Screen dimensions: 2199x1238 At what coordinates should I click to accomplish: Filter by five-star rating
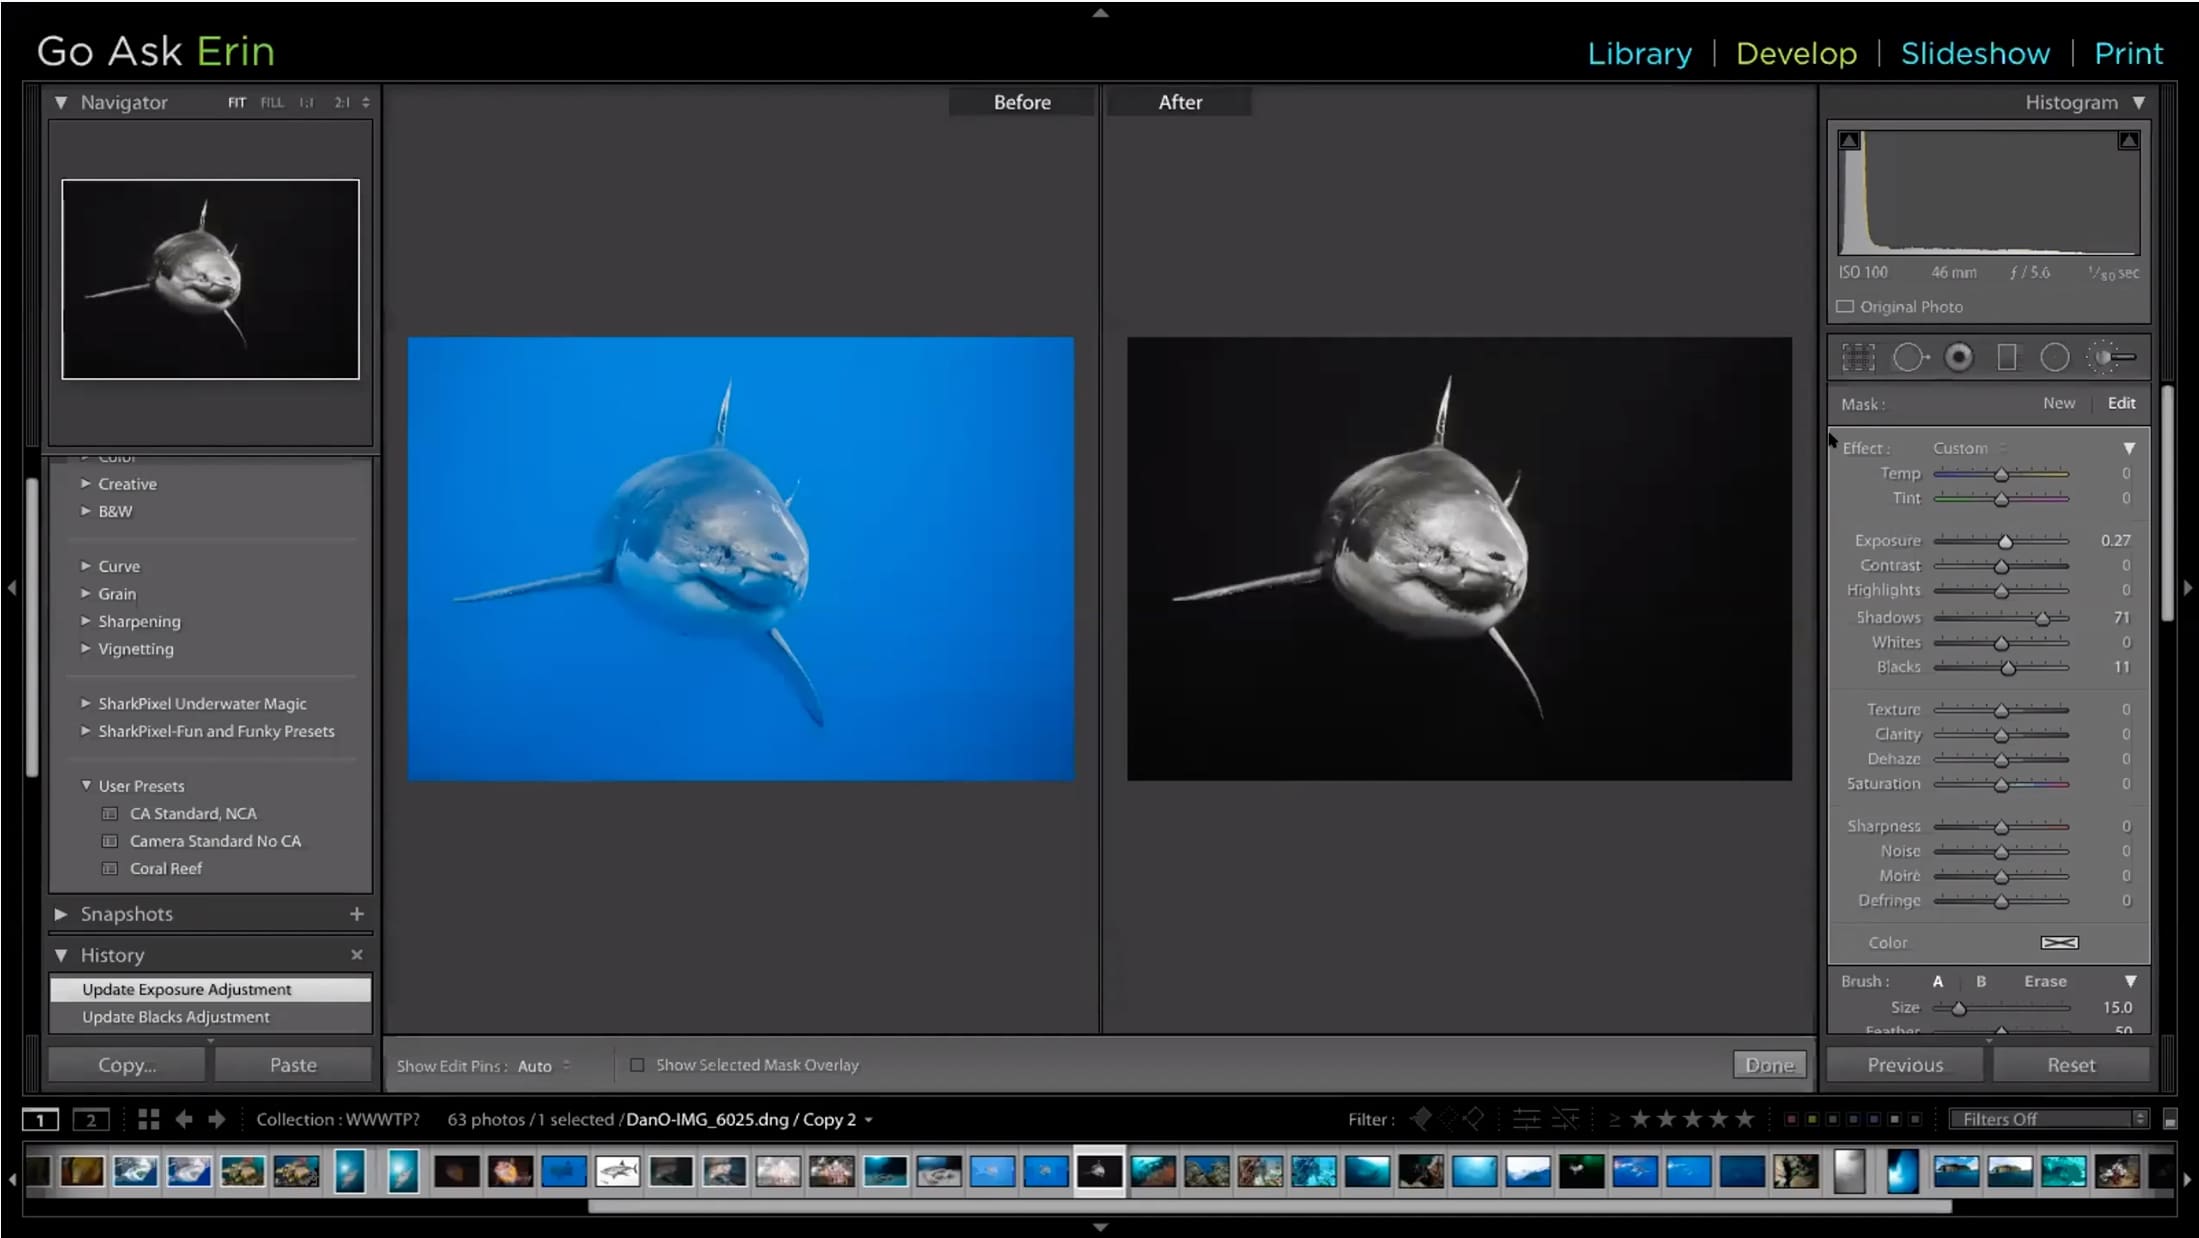pos(1745,1119)
